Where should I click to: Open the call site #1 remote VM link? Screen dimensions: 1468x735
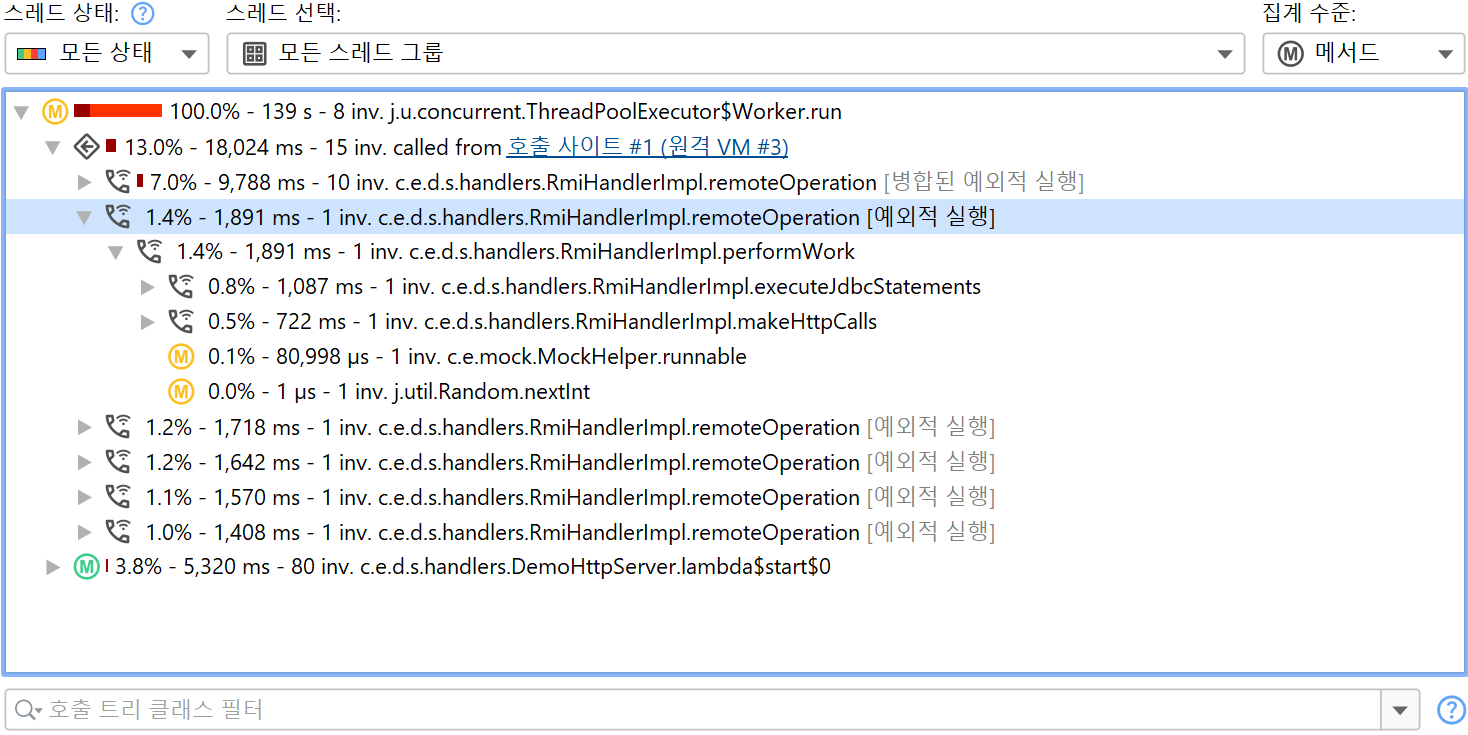647,148
